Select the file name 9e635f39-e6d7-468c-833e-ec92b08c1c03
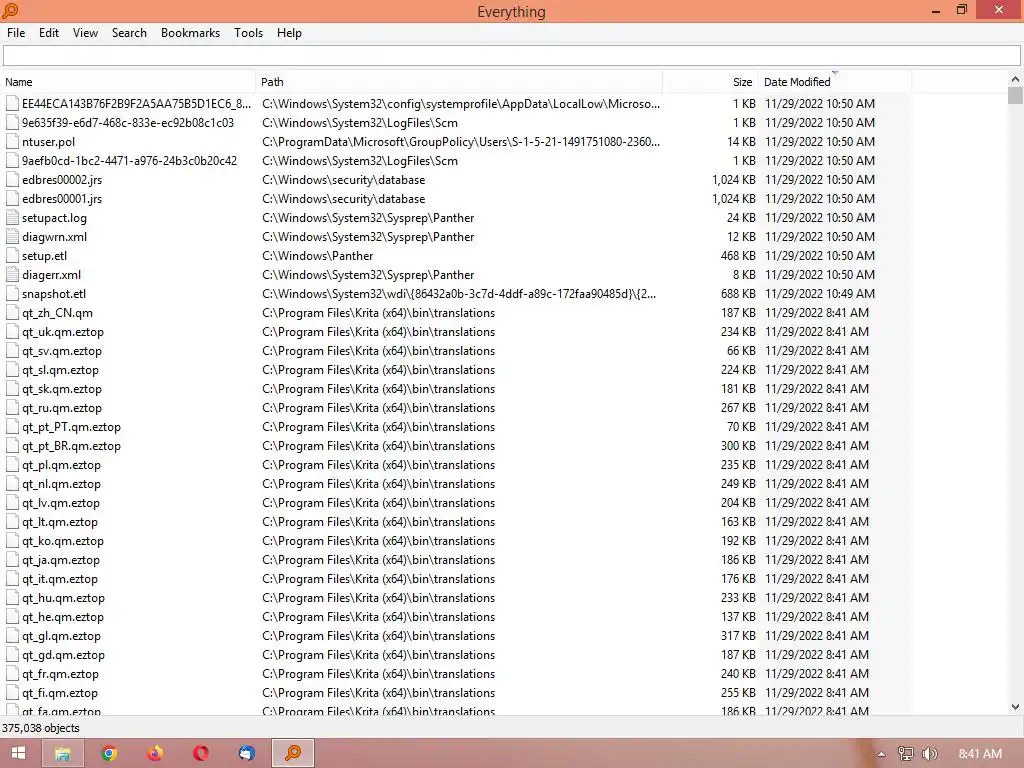The height and width of the screenshot is (768, 1024). [x=127, y=123]
